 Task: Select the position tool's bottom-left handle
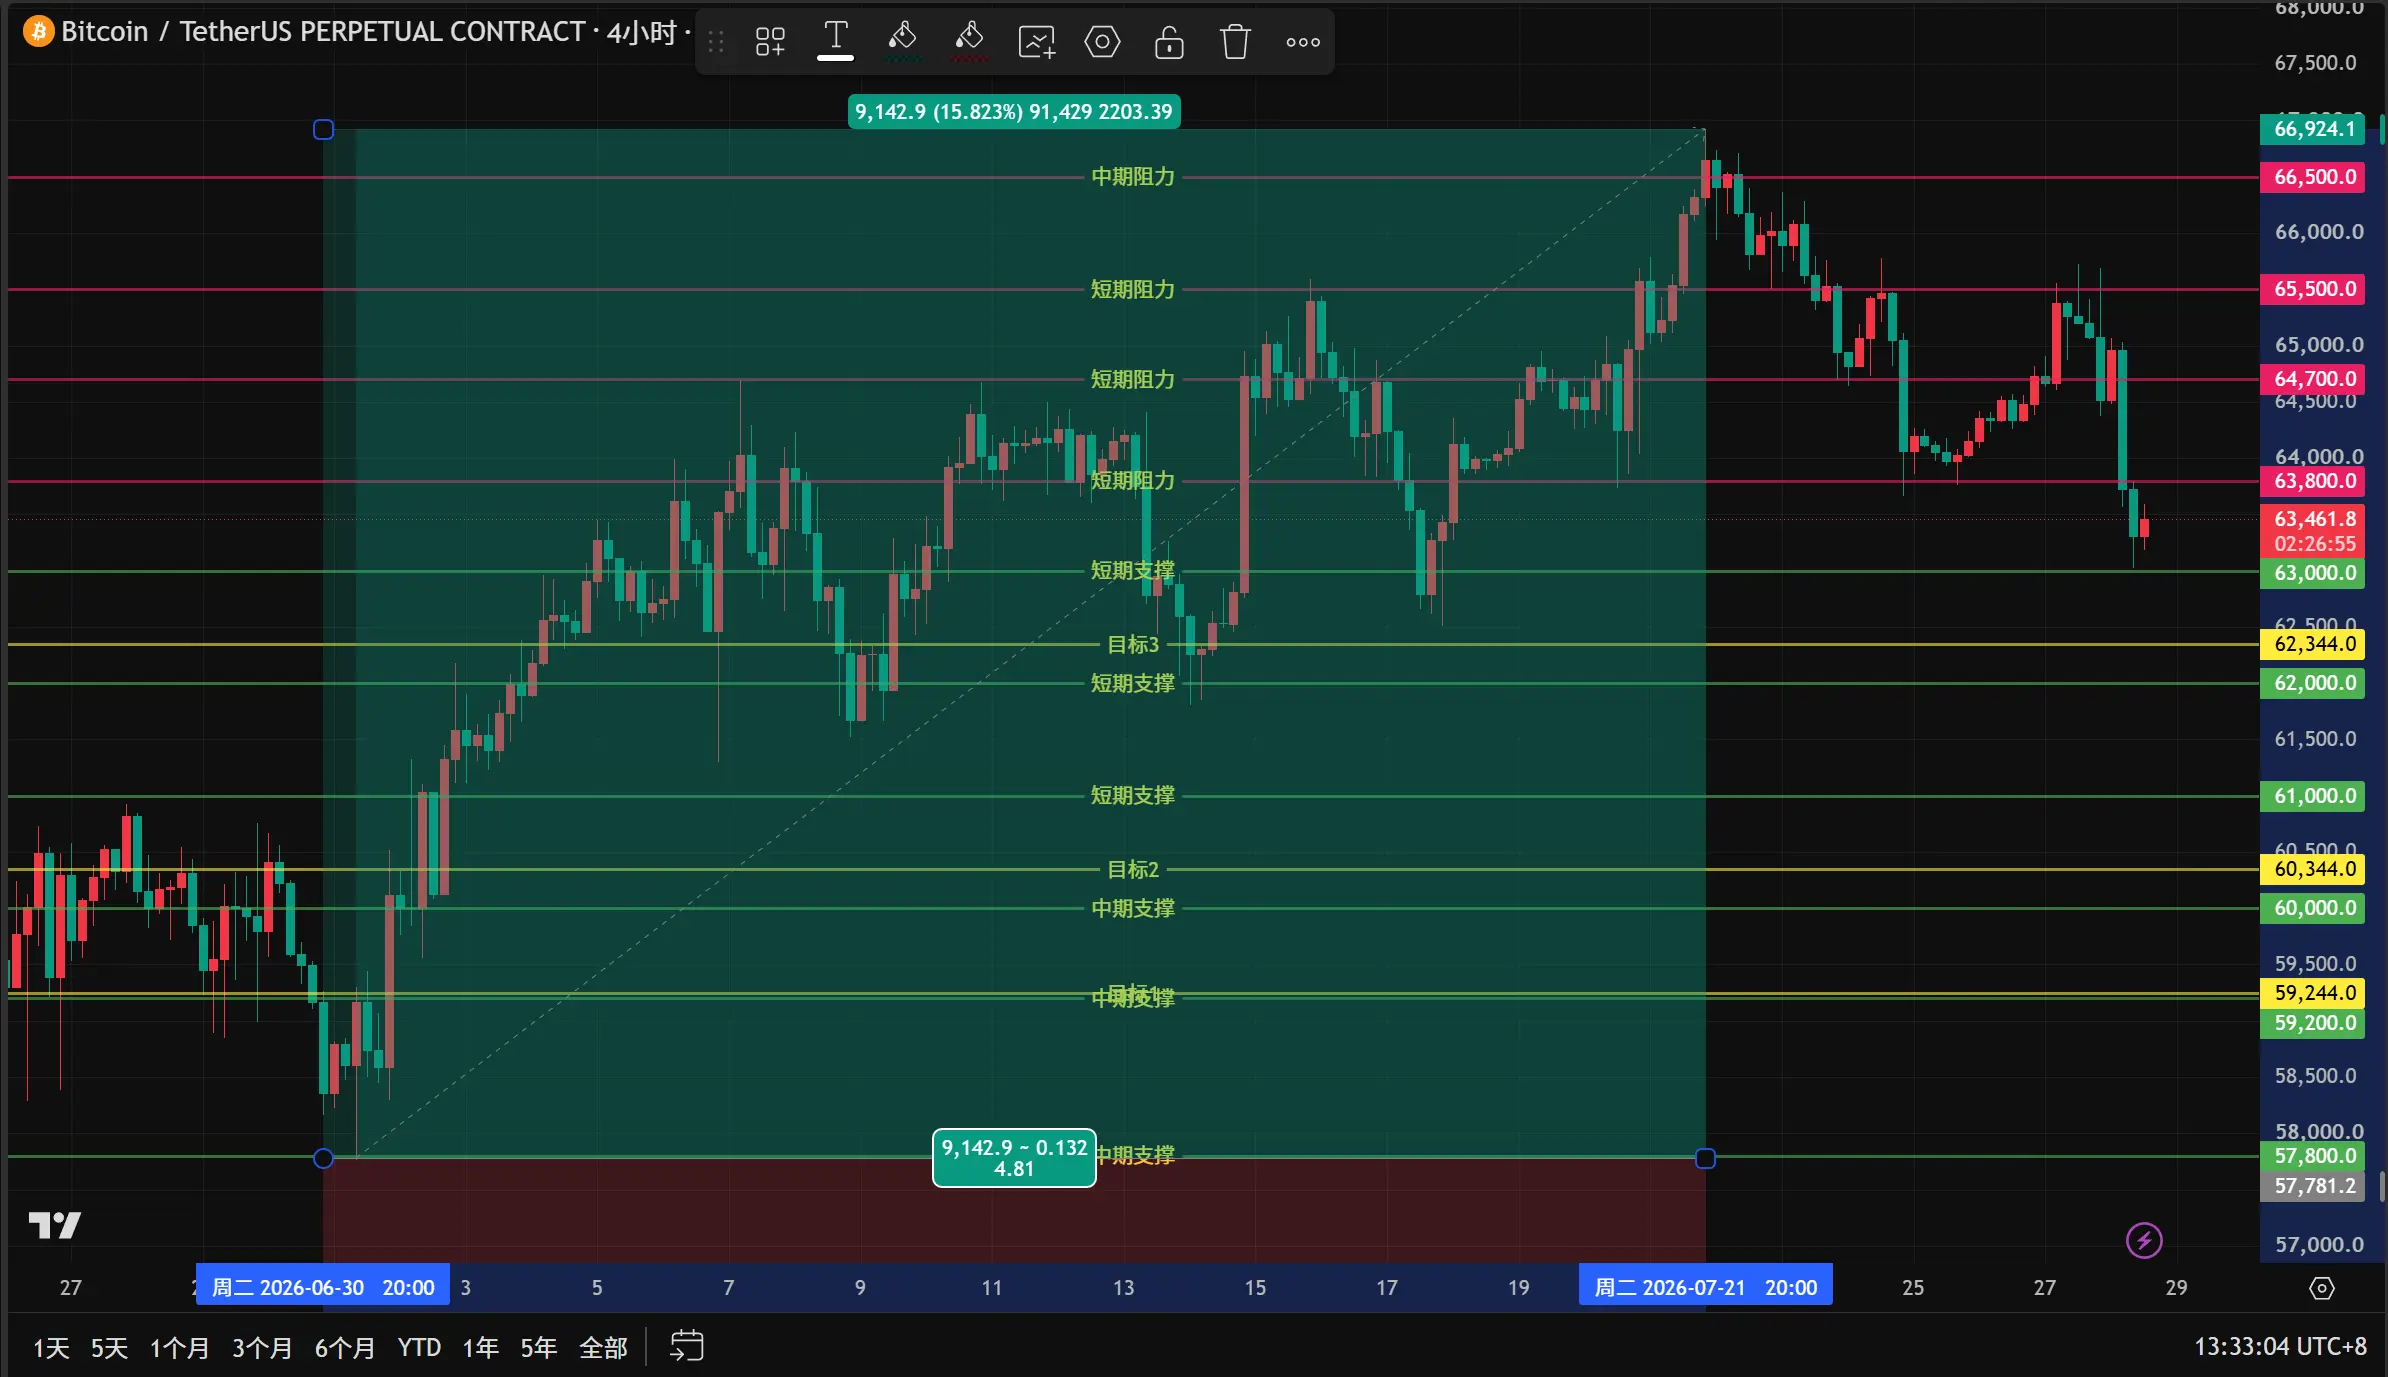tap(323, 1158)
